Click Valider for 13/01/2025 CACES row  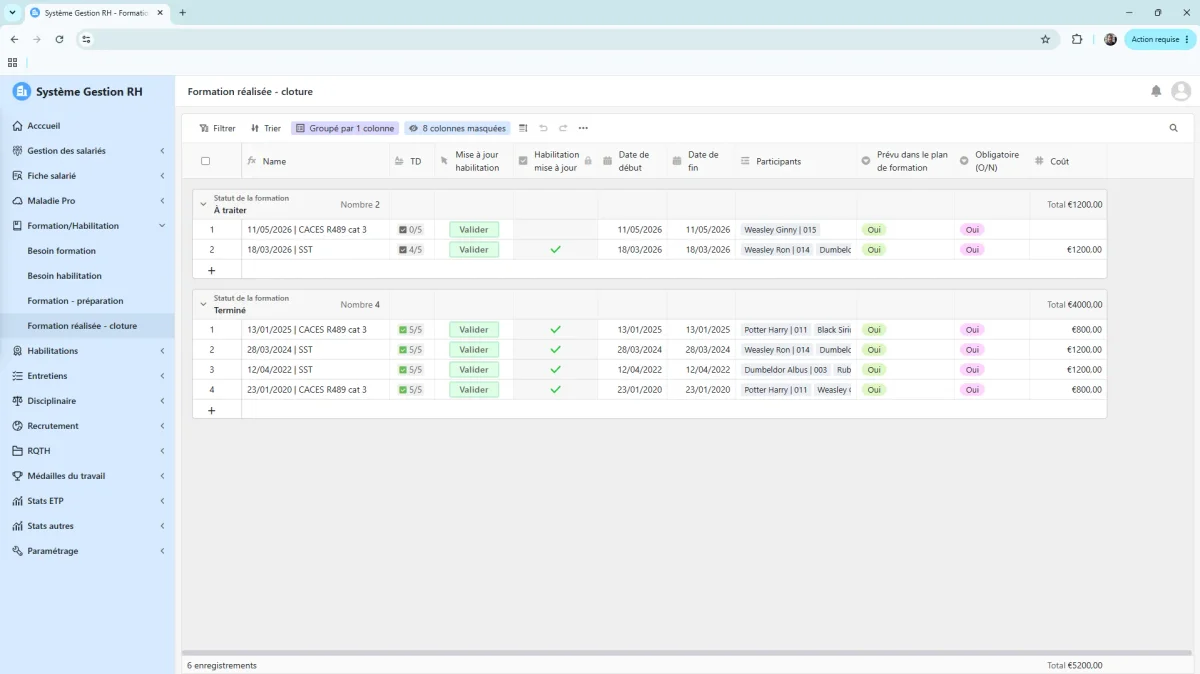tap(474, 330)
